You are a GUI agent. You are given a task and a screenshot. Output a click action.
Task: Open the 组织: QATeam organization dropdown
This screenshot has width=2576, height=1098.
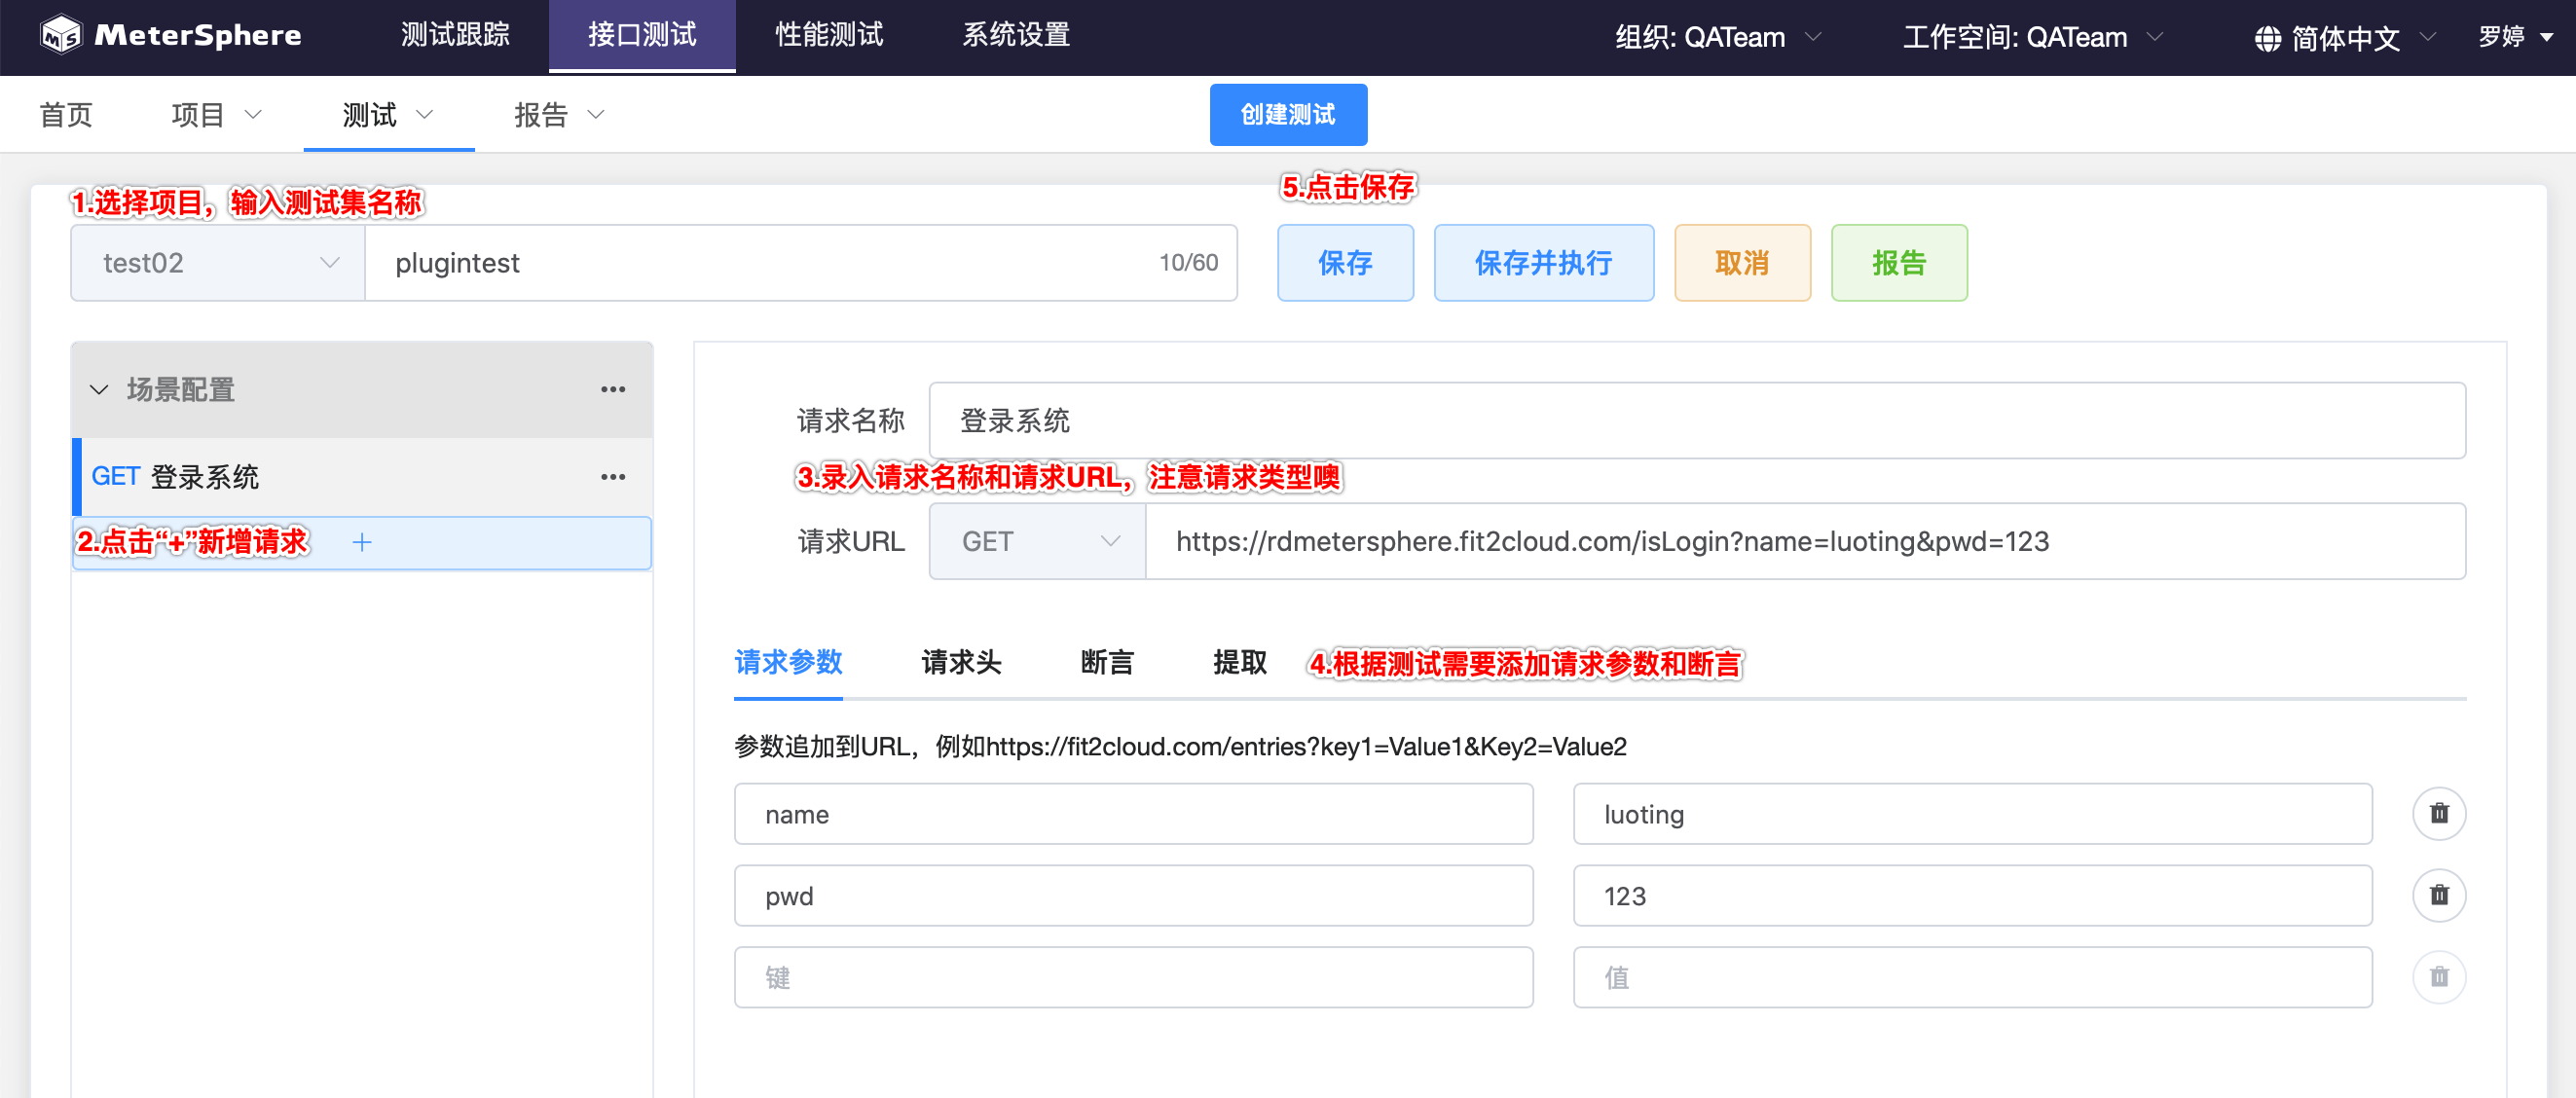click(x=1718, y=37)
